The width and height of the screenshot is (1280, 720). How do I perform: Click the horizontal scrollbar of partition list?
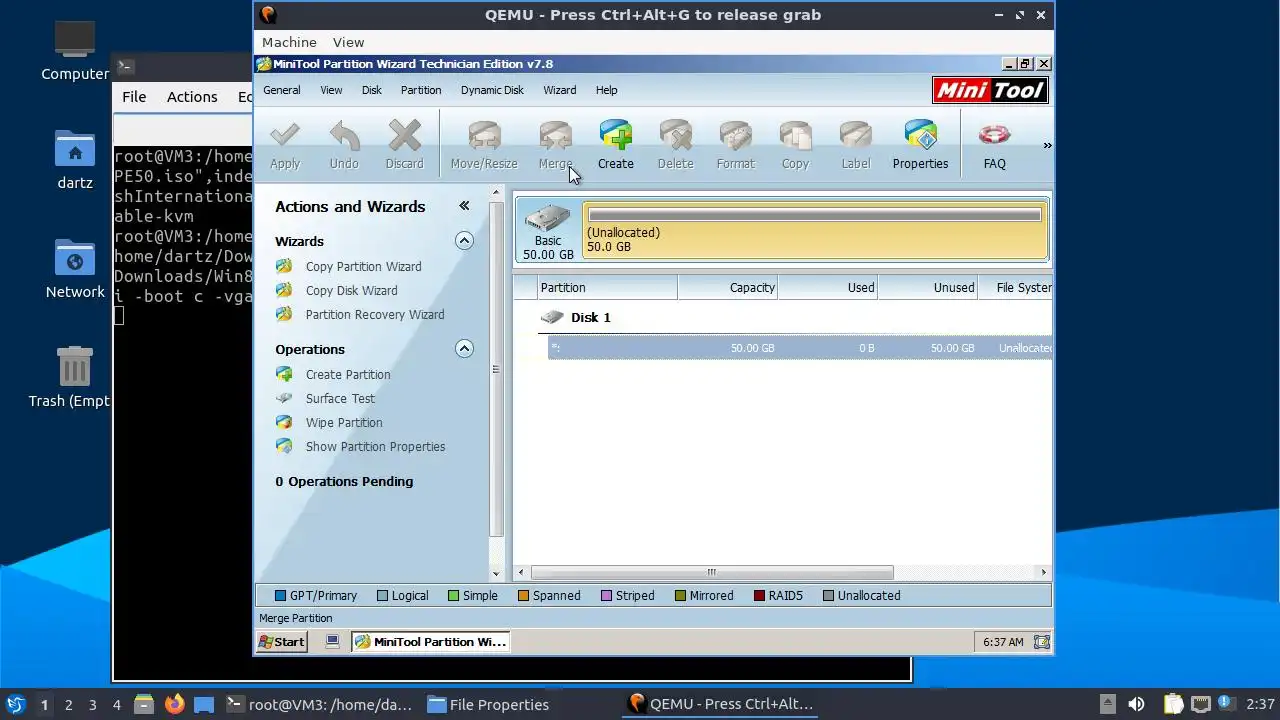(712, 573)
